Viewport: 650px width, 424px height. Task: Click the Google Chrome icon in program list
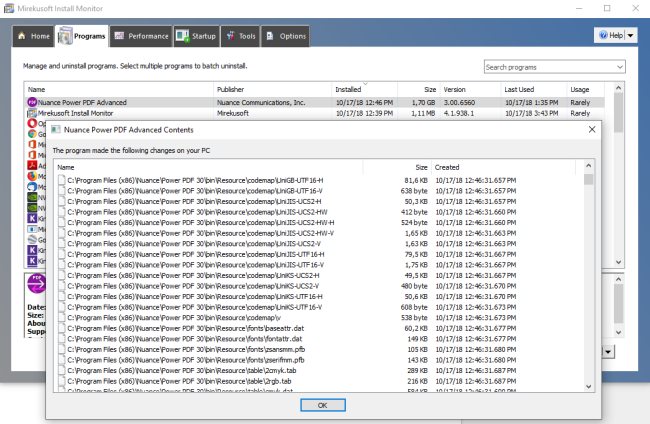click(32, 134)
